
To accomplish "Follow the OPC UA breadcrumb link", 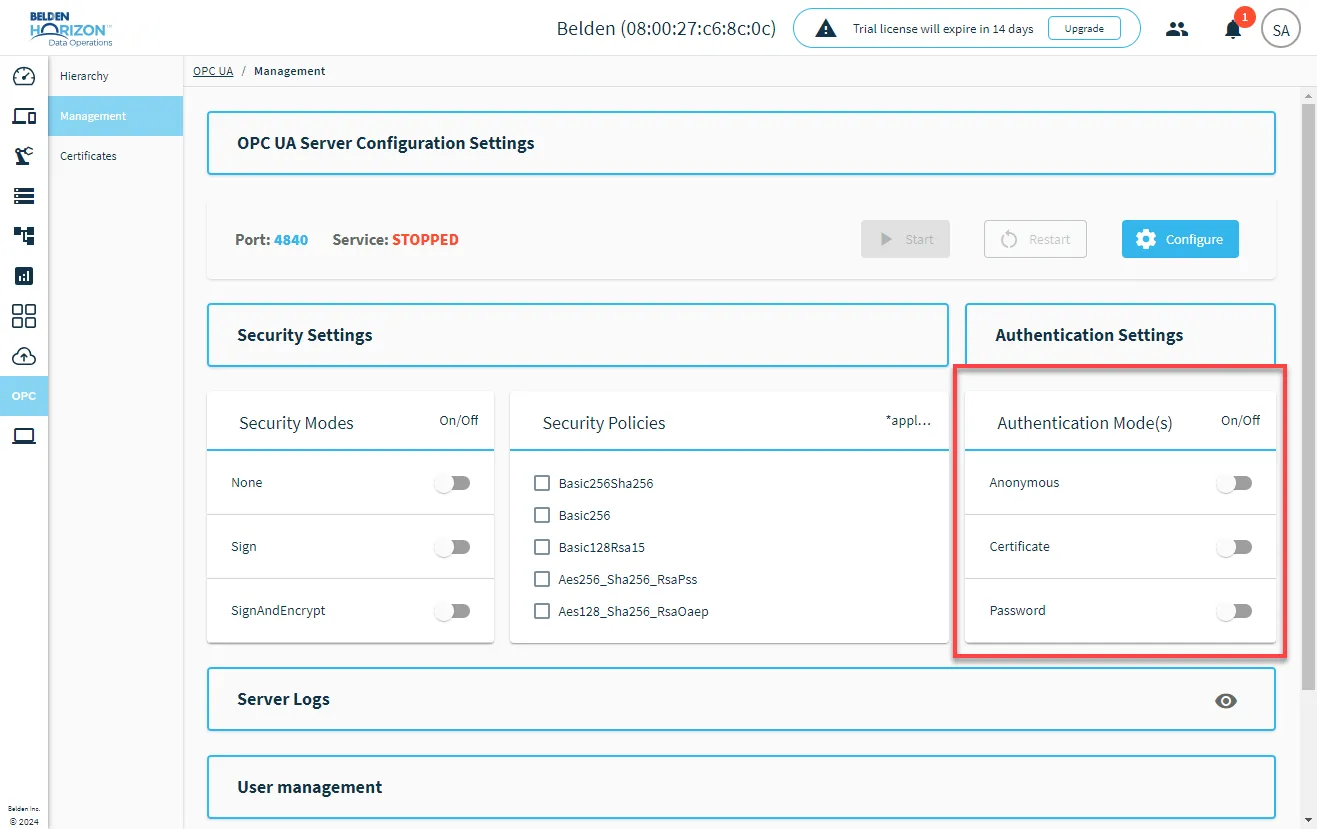I will (x=213, y=71).
